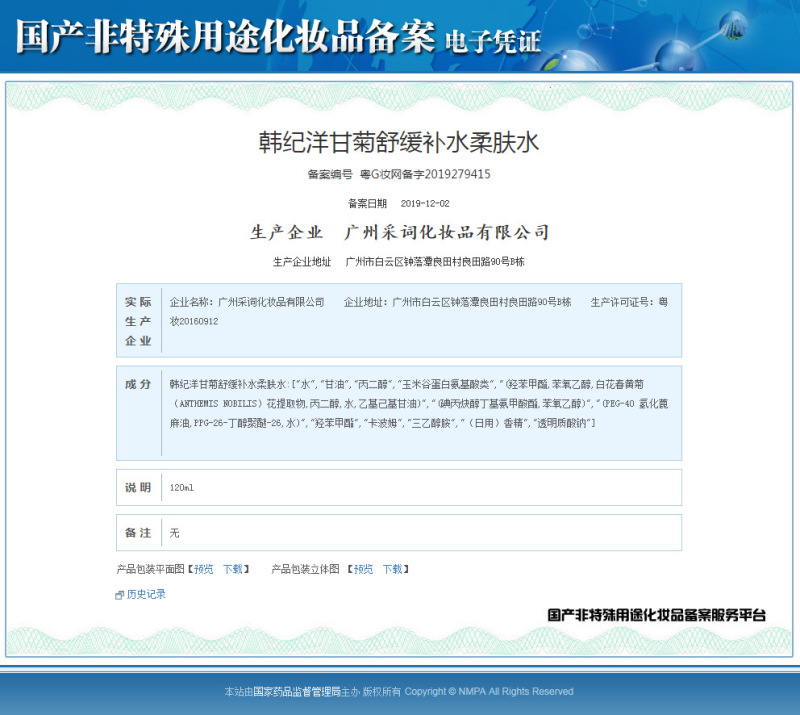Screen dimensions: 800x715
Task: Click the 120ml description value
Action: (x=182, y=488)
